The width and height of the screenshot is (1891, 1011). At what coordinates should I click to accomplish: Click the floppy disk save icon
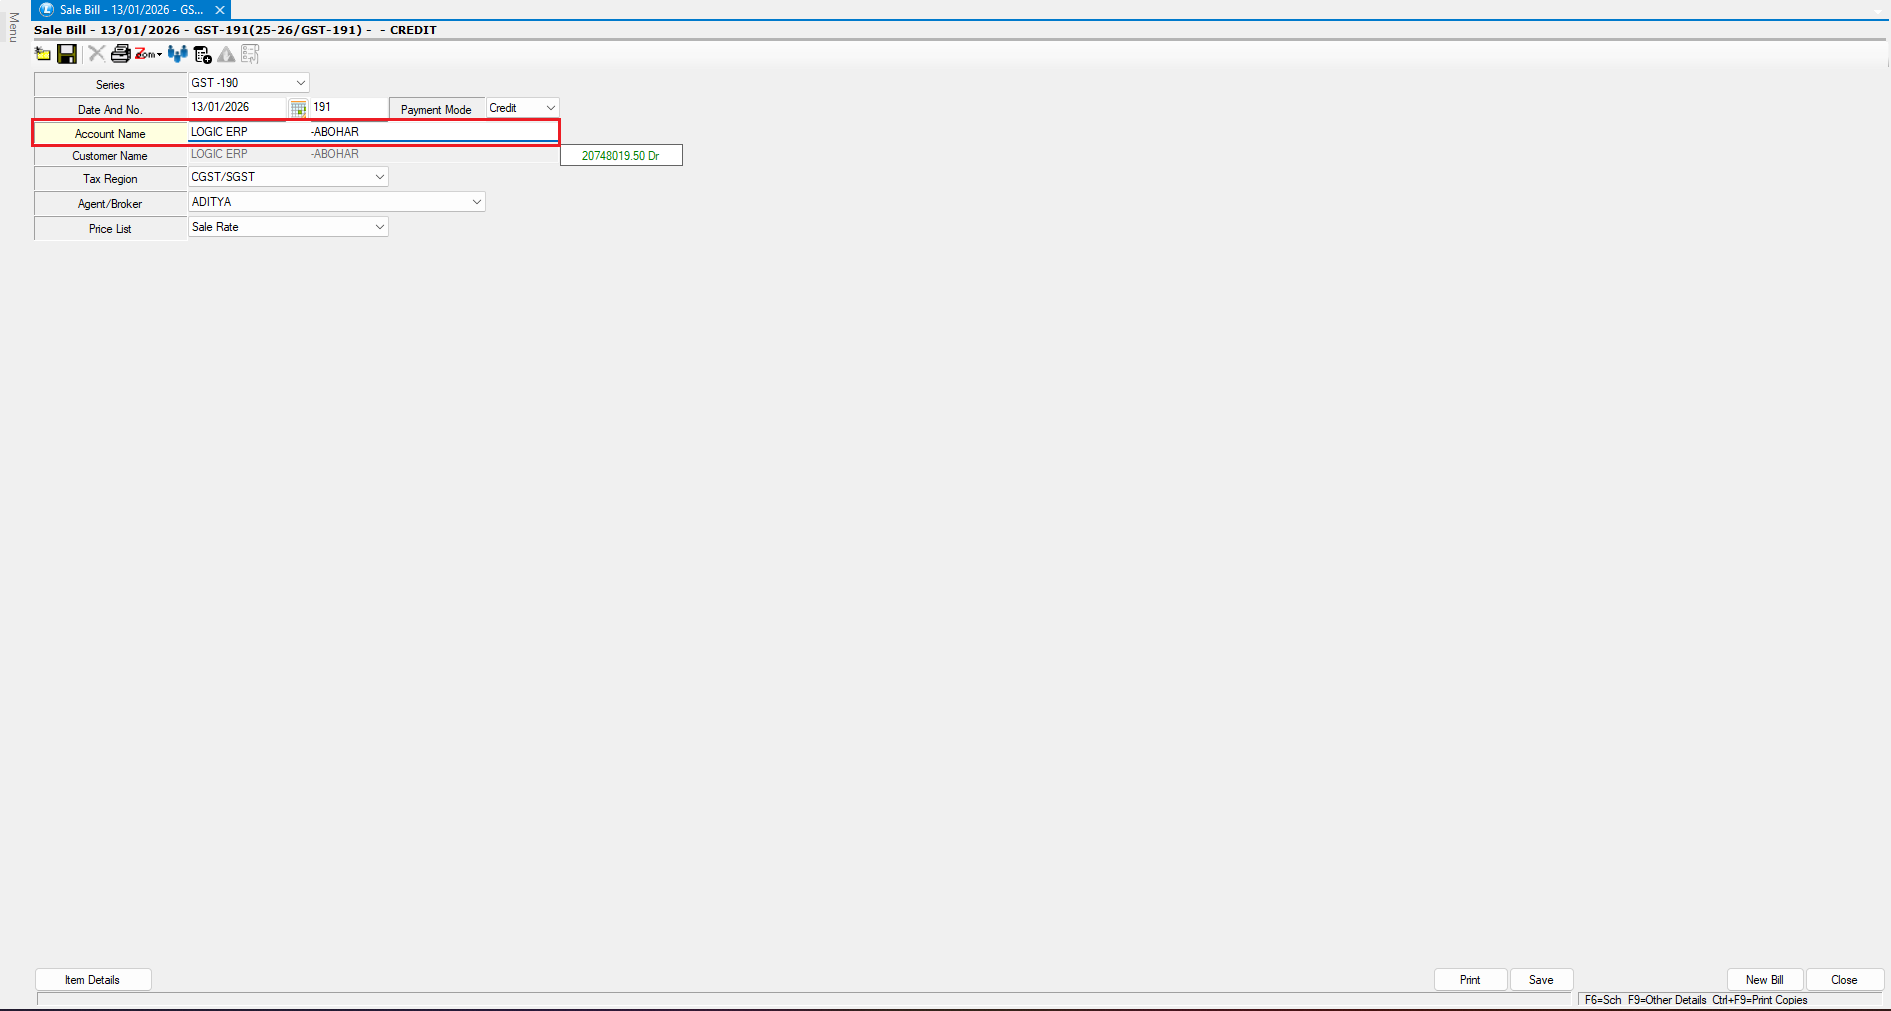coord(67,54)
